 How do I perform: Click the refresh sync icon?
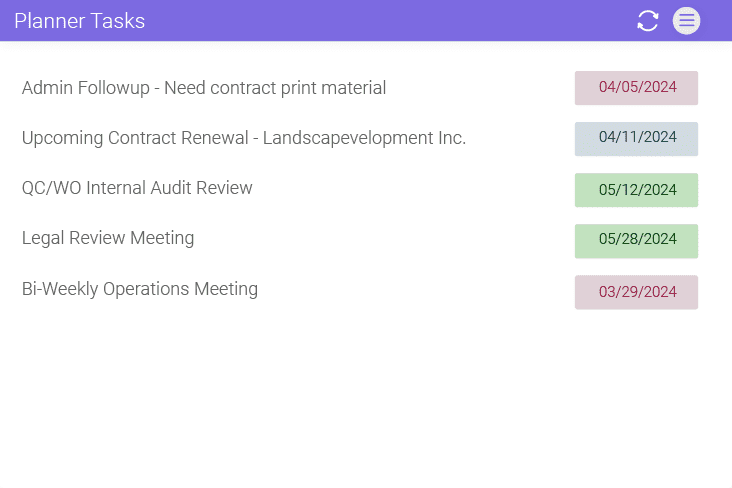point(648,21)
